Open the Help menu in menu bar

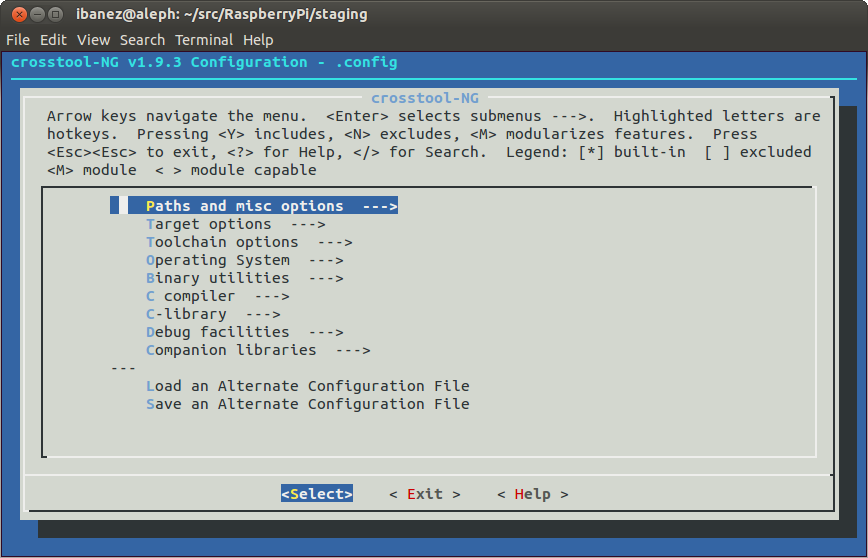tap(258, 40)
